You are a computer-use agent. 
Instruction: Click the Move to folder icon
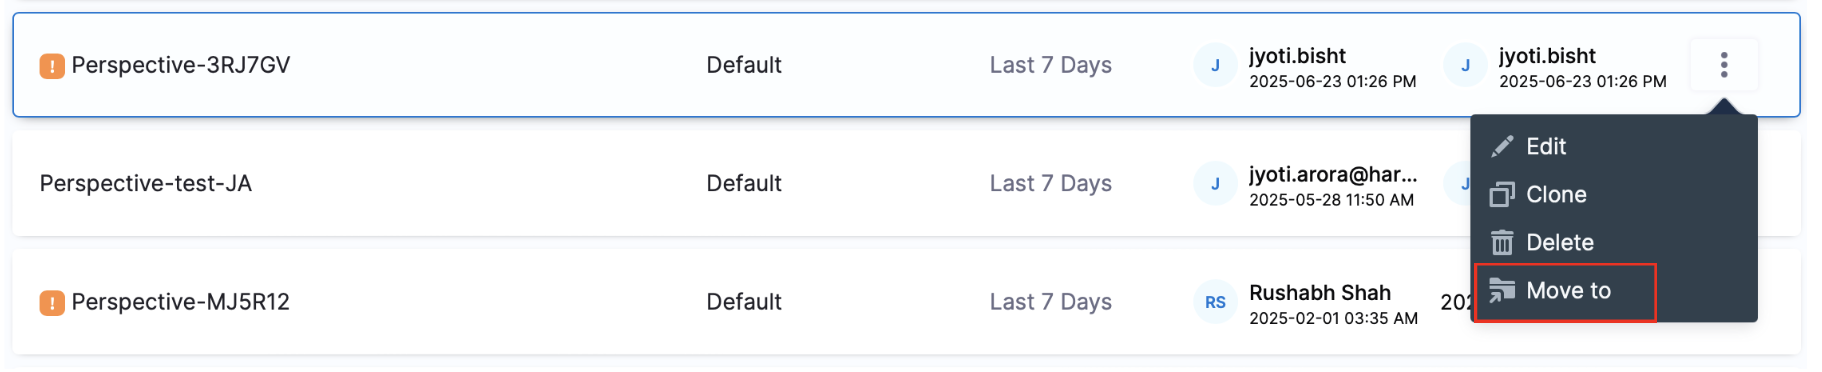pyautogui.click(x=1502, y=291)
